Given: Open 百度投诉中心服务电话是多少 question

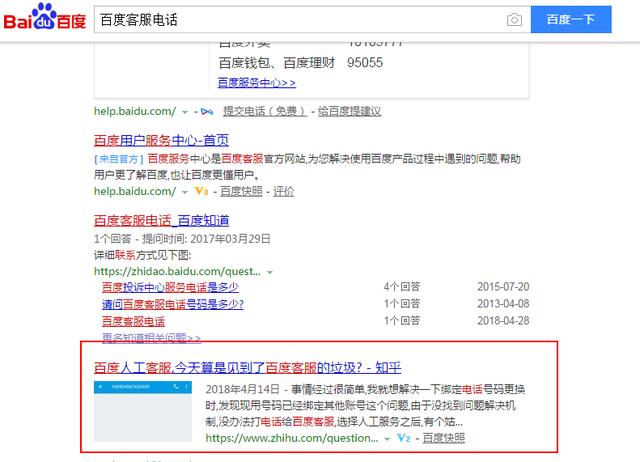Looking at the screenshot, I should point(170,287).
